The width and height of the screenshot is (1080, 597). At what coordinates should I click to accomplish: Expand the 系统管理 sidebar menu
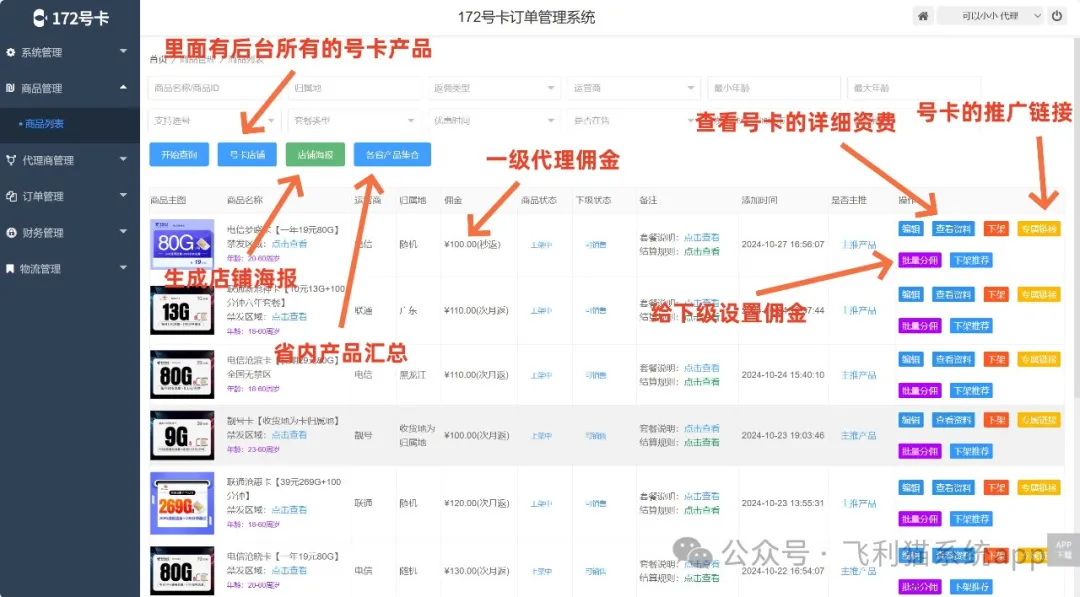pyautogui.click(x=70, y=52)
